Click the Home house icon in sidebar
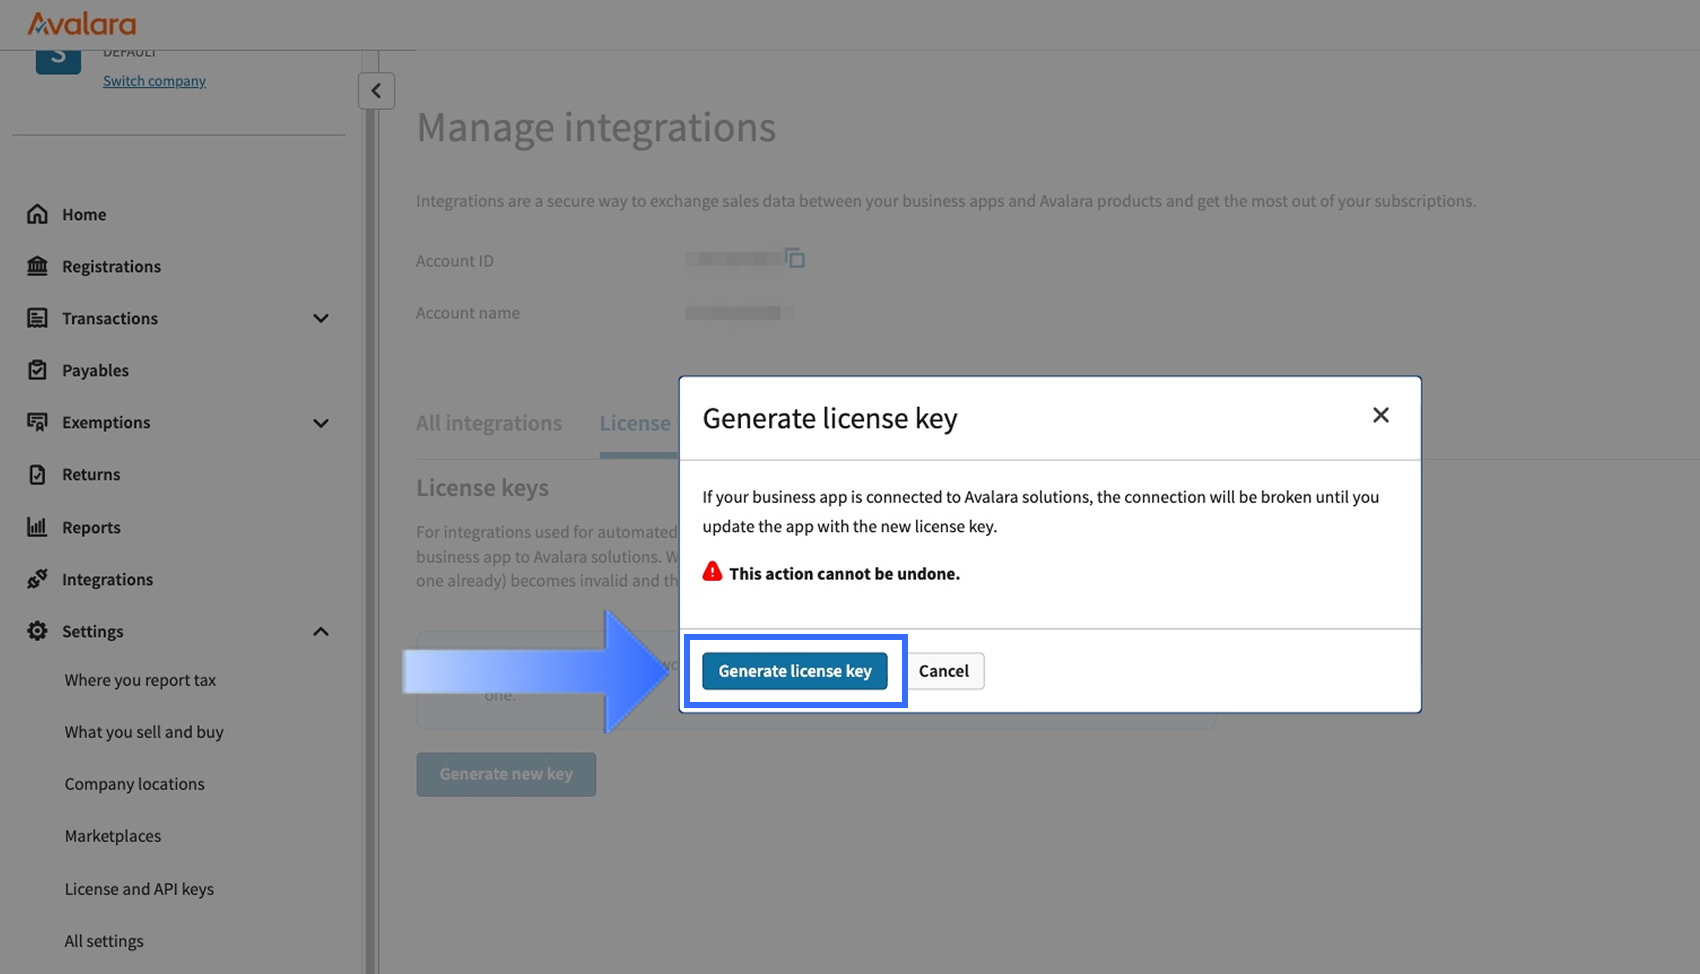 [37, 214]
